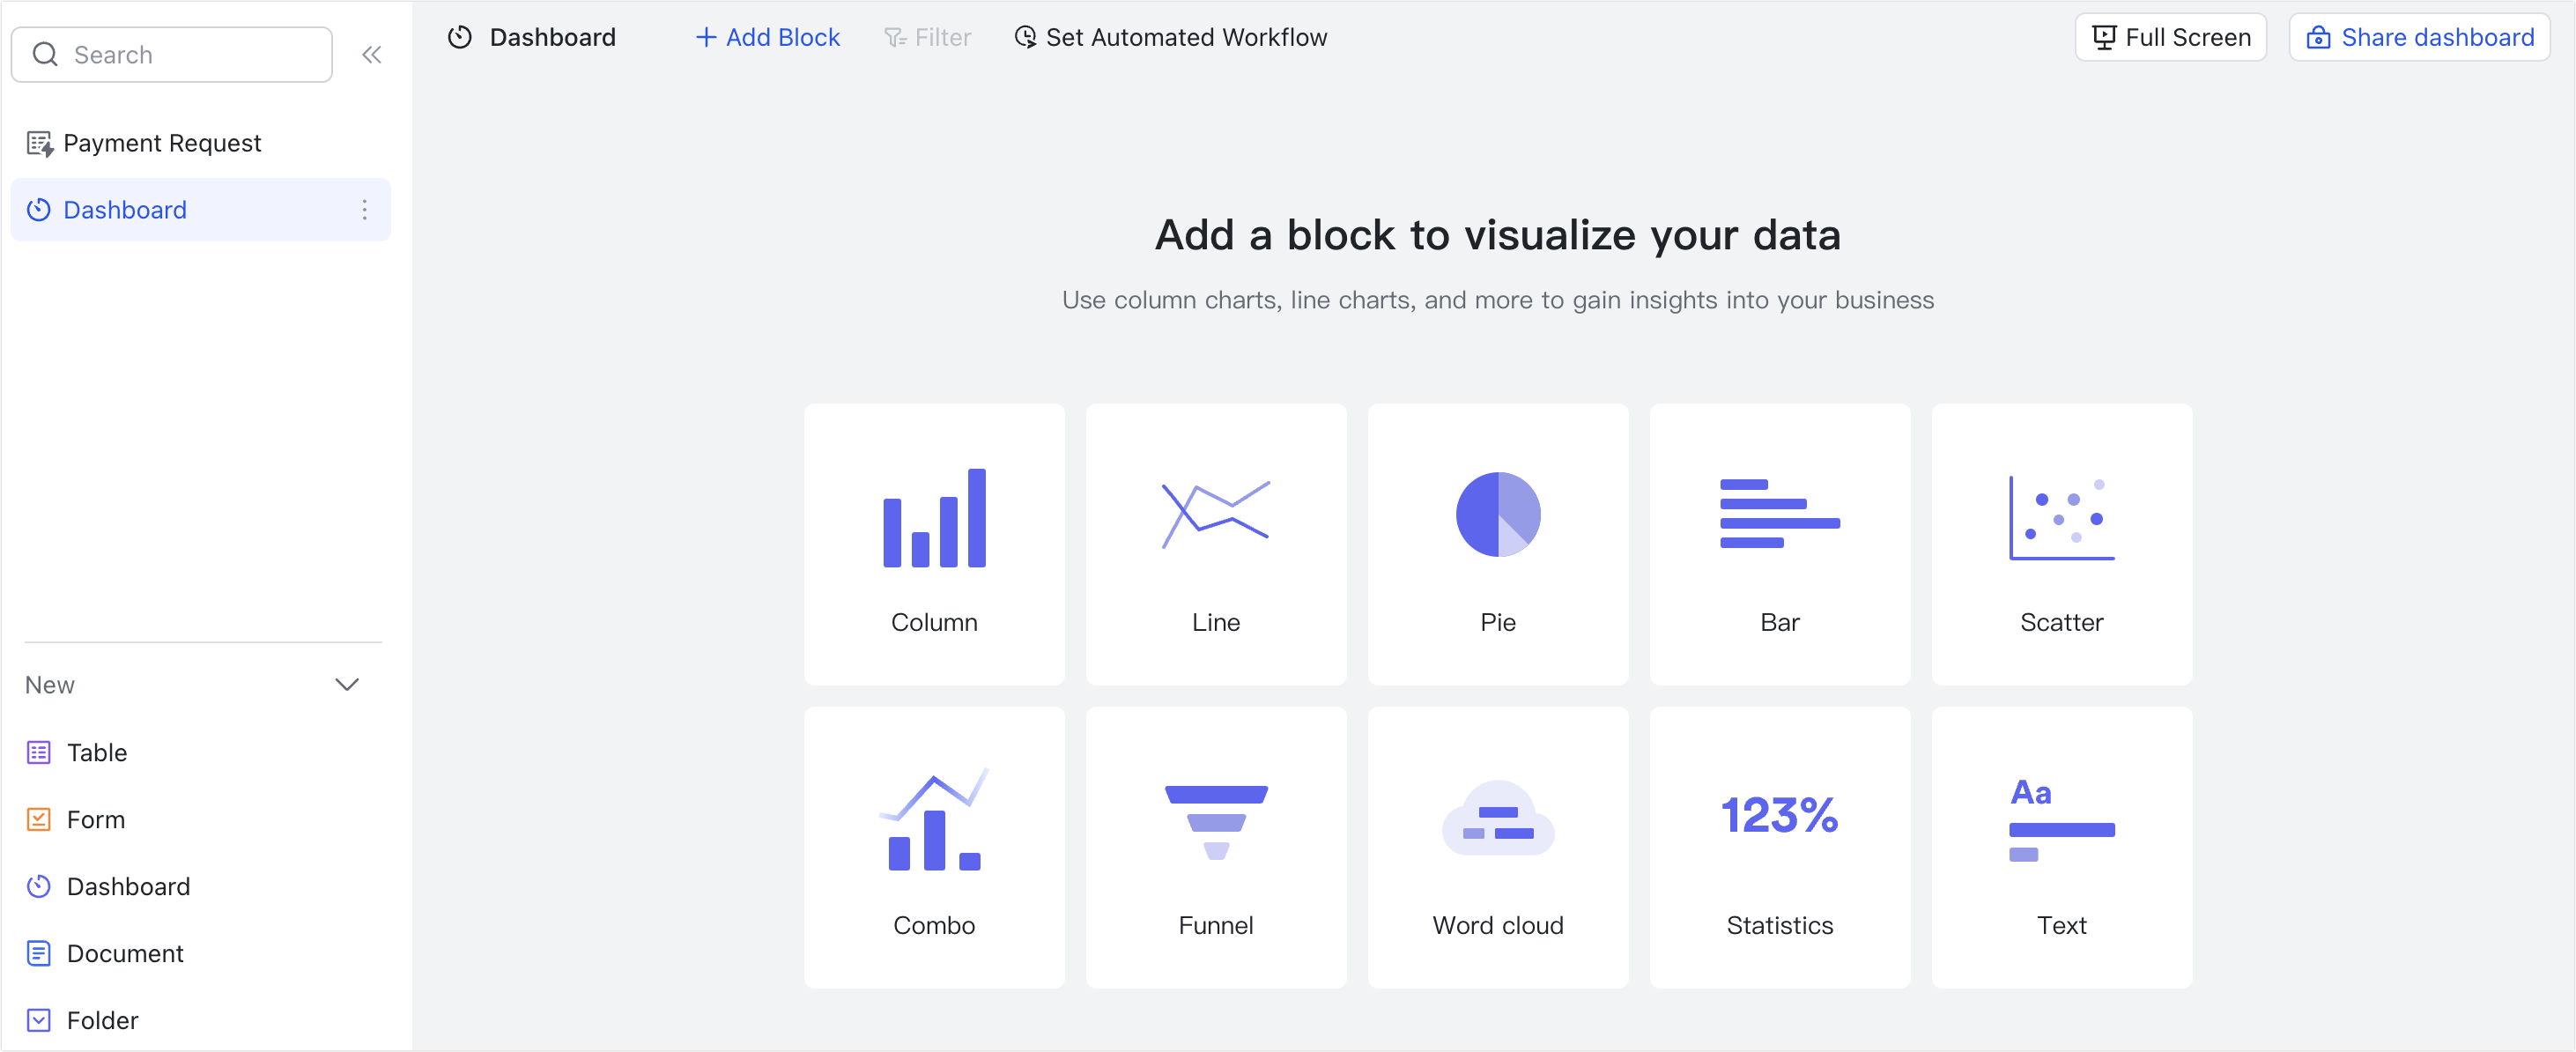Viewport: 2576px width, 1052px height.
Task: Open the Dashboard options menu
Action: click(x=364, y=210)
